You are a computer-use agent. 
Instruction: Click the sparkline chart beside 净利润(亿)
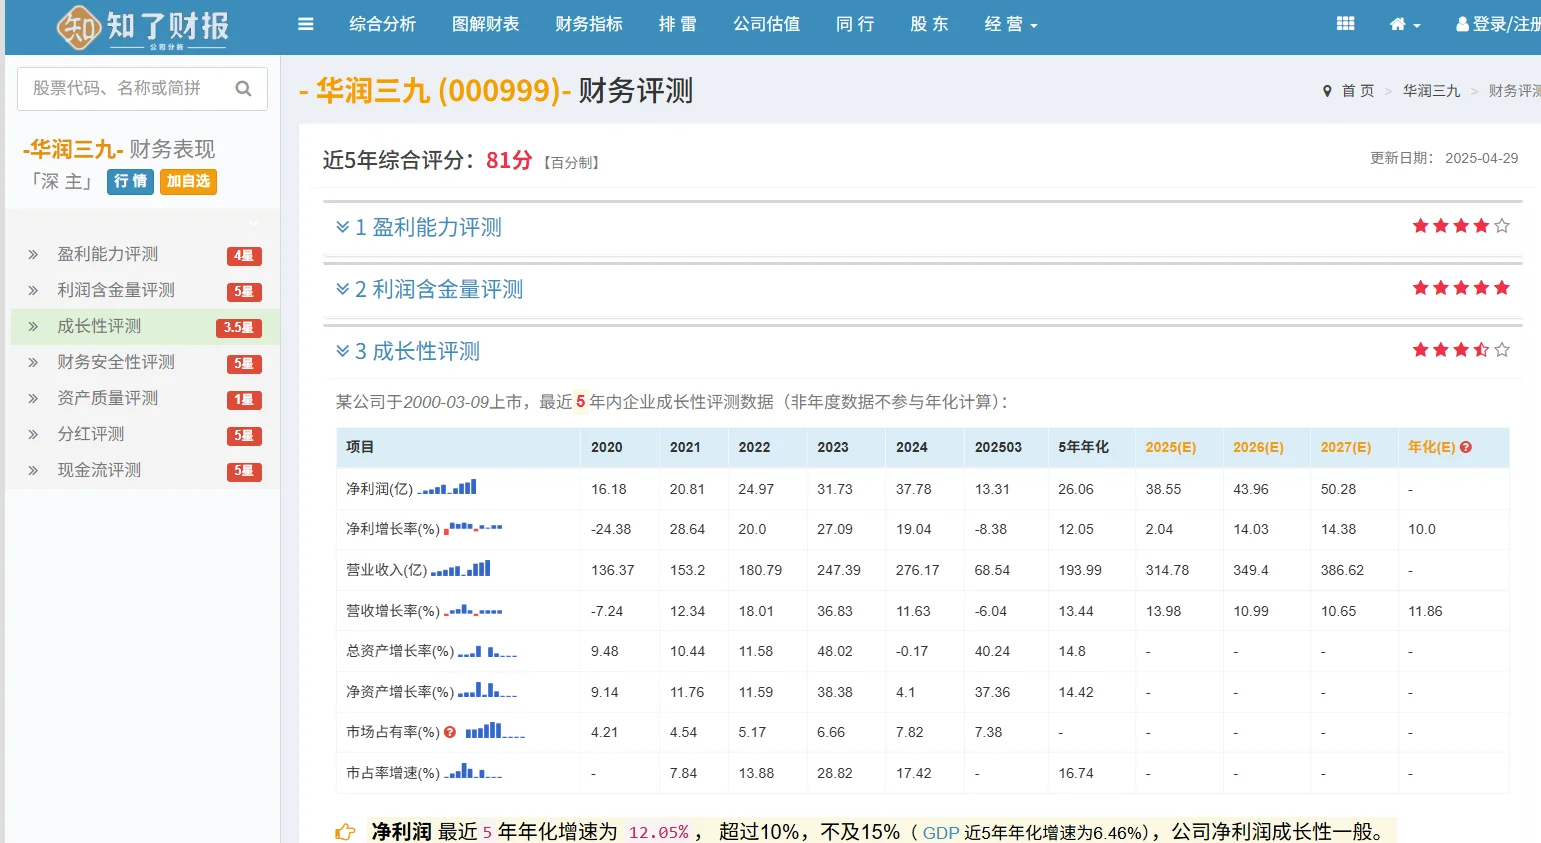pyautogui.click(x=449, y=488)
